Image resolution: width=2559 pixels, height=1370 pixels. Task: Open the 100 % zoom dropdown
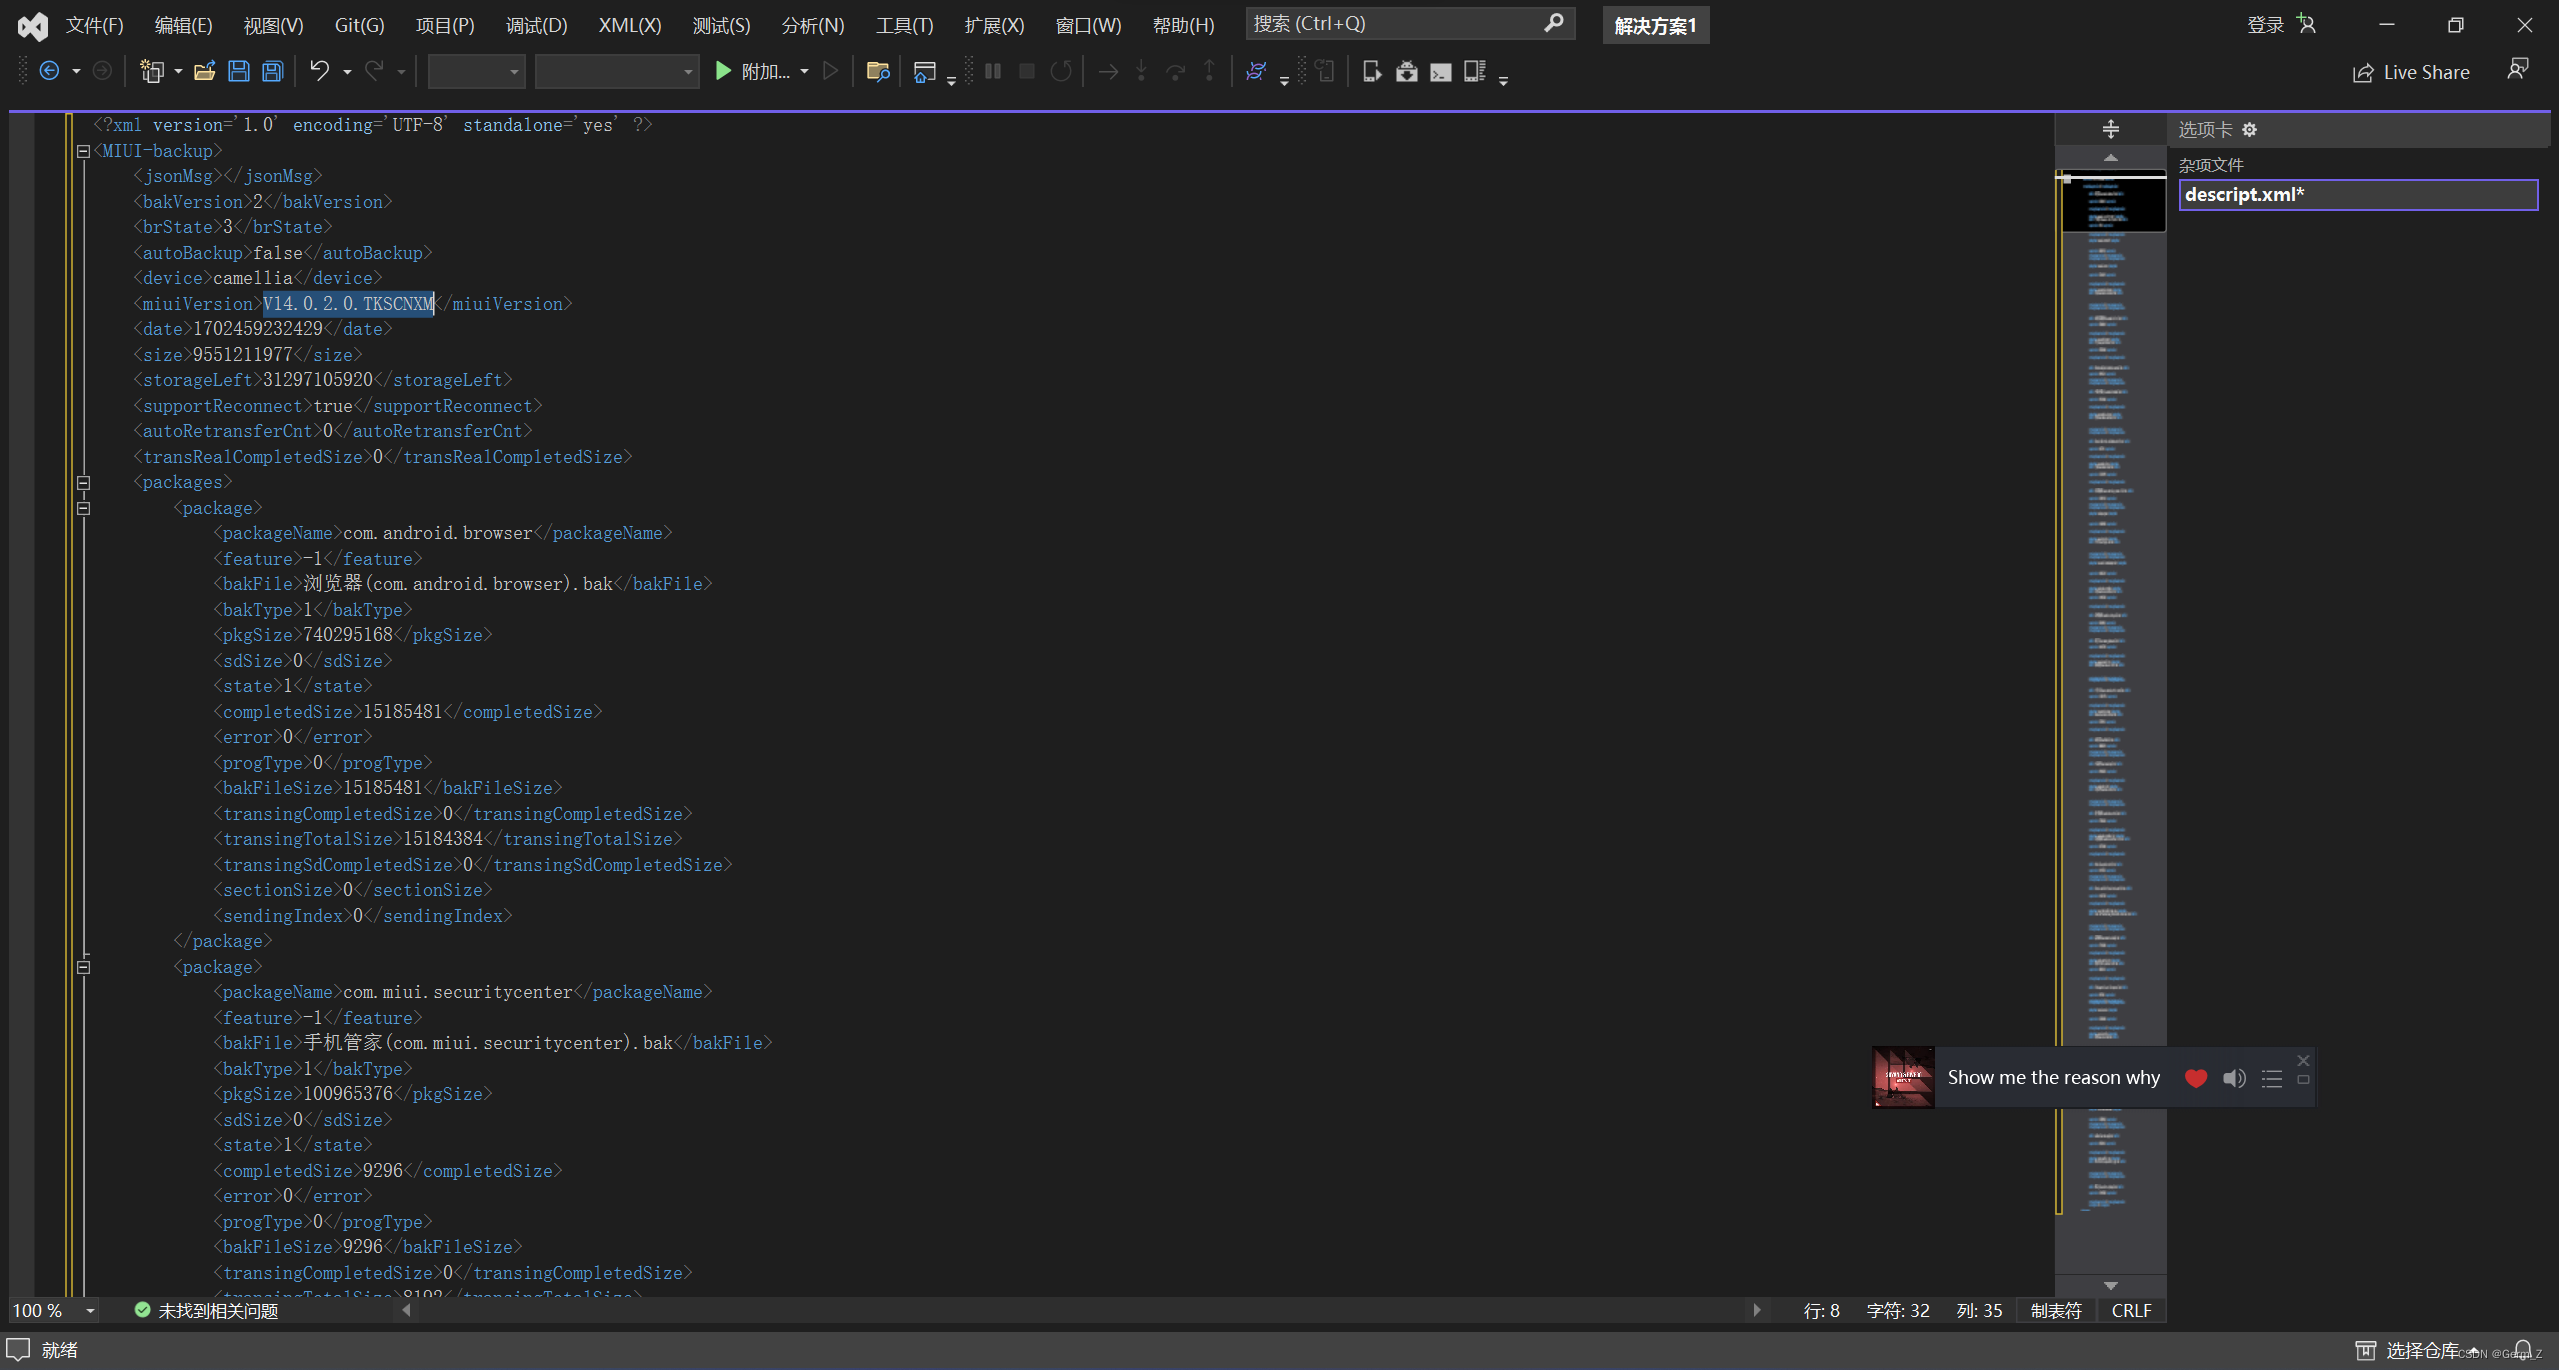click(x=90, y=1311)
